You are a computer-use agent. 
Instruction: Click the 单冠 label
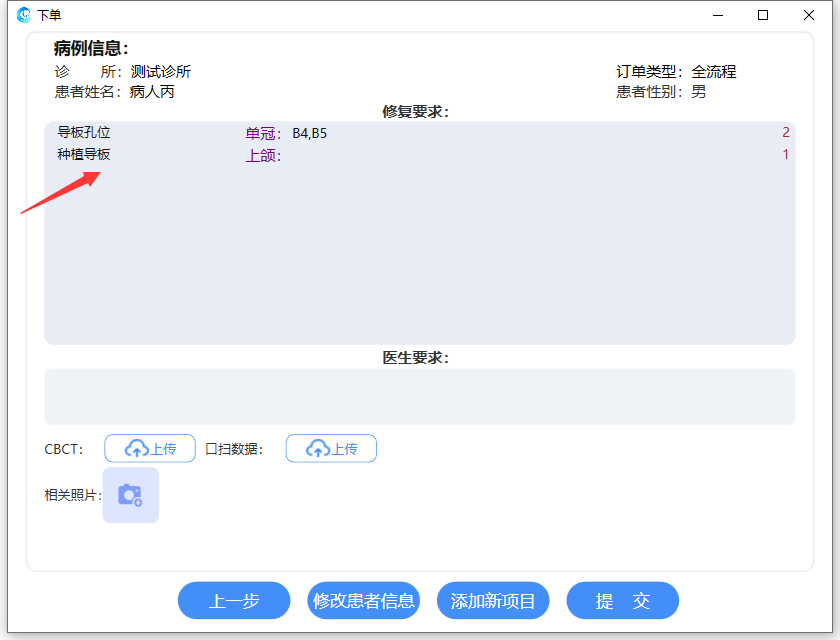263,134
